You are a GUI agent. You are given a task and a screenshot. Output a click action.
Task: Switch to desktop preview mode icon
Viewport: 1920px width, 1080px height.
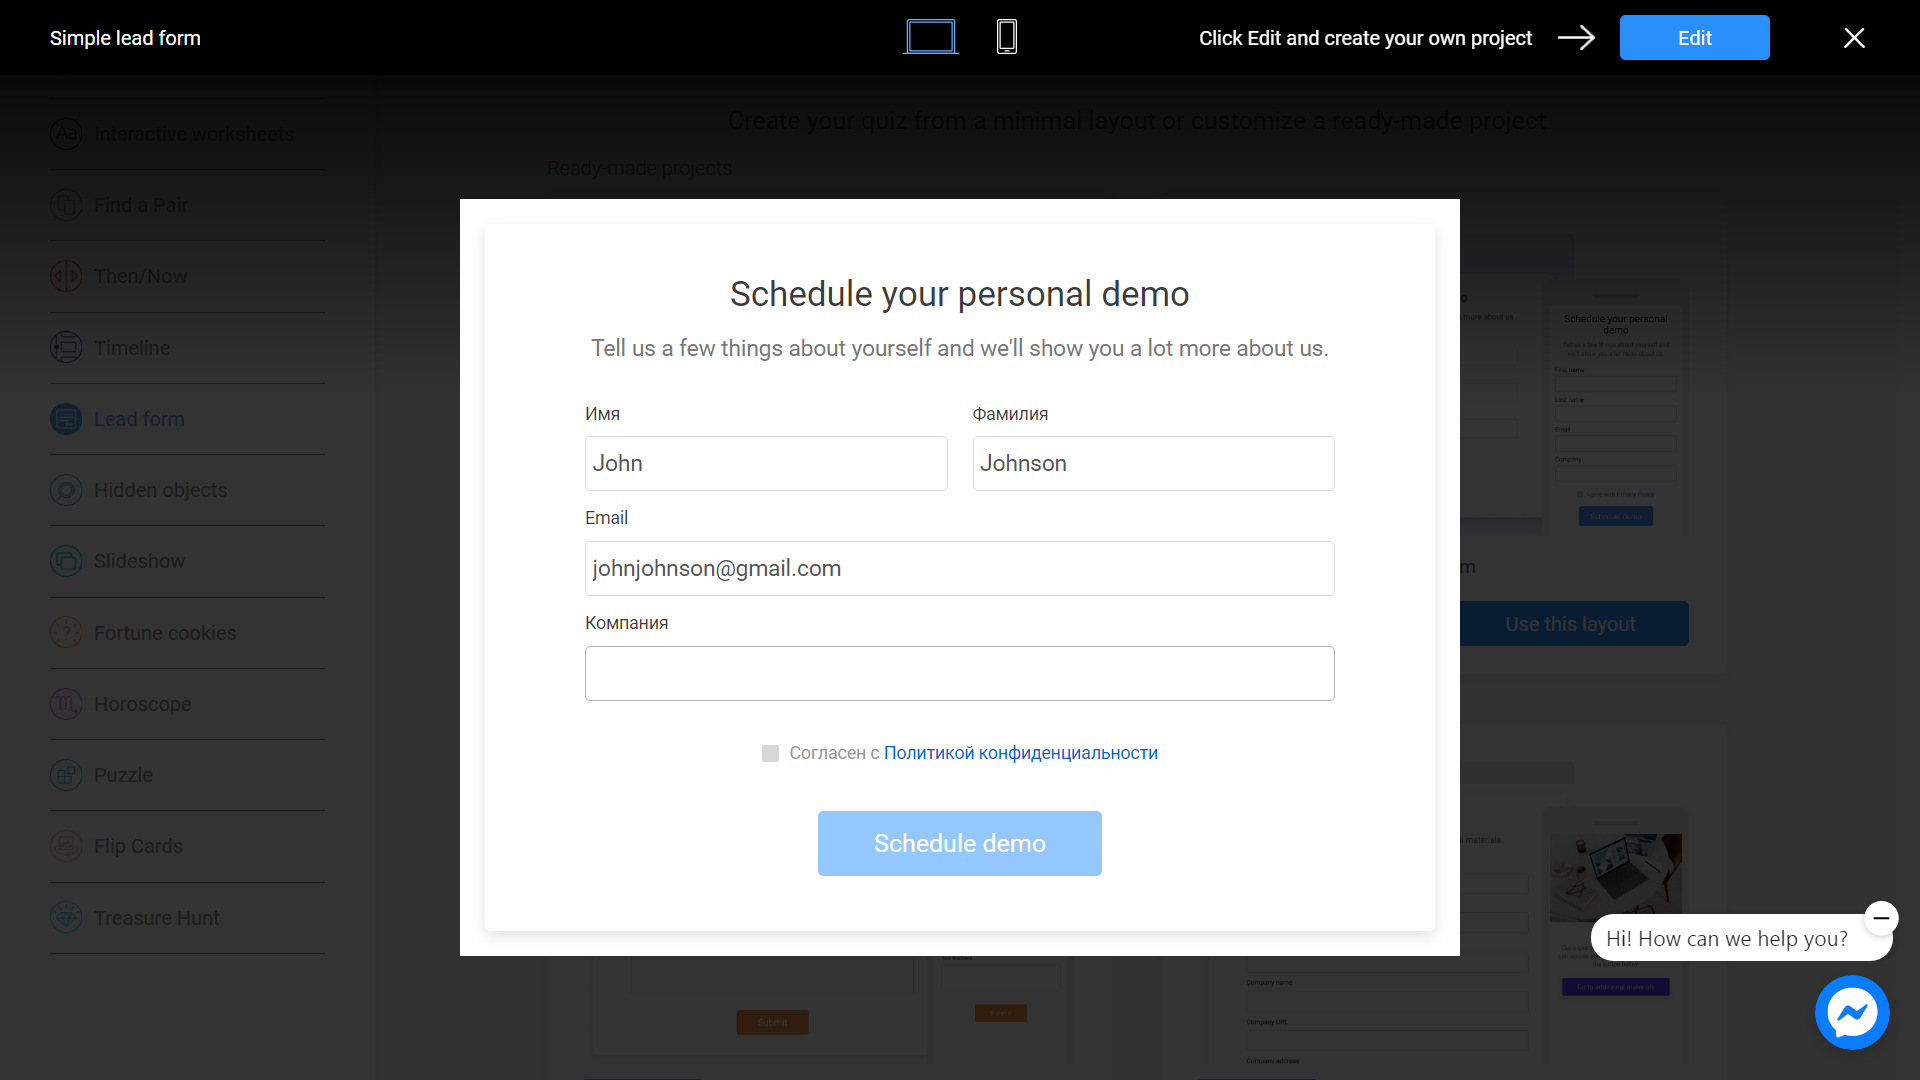click(x=930, y=37)
